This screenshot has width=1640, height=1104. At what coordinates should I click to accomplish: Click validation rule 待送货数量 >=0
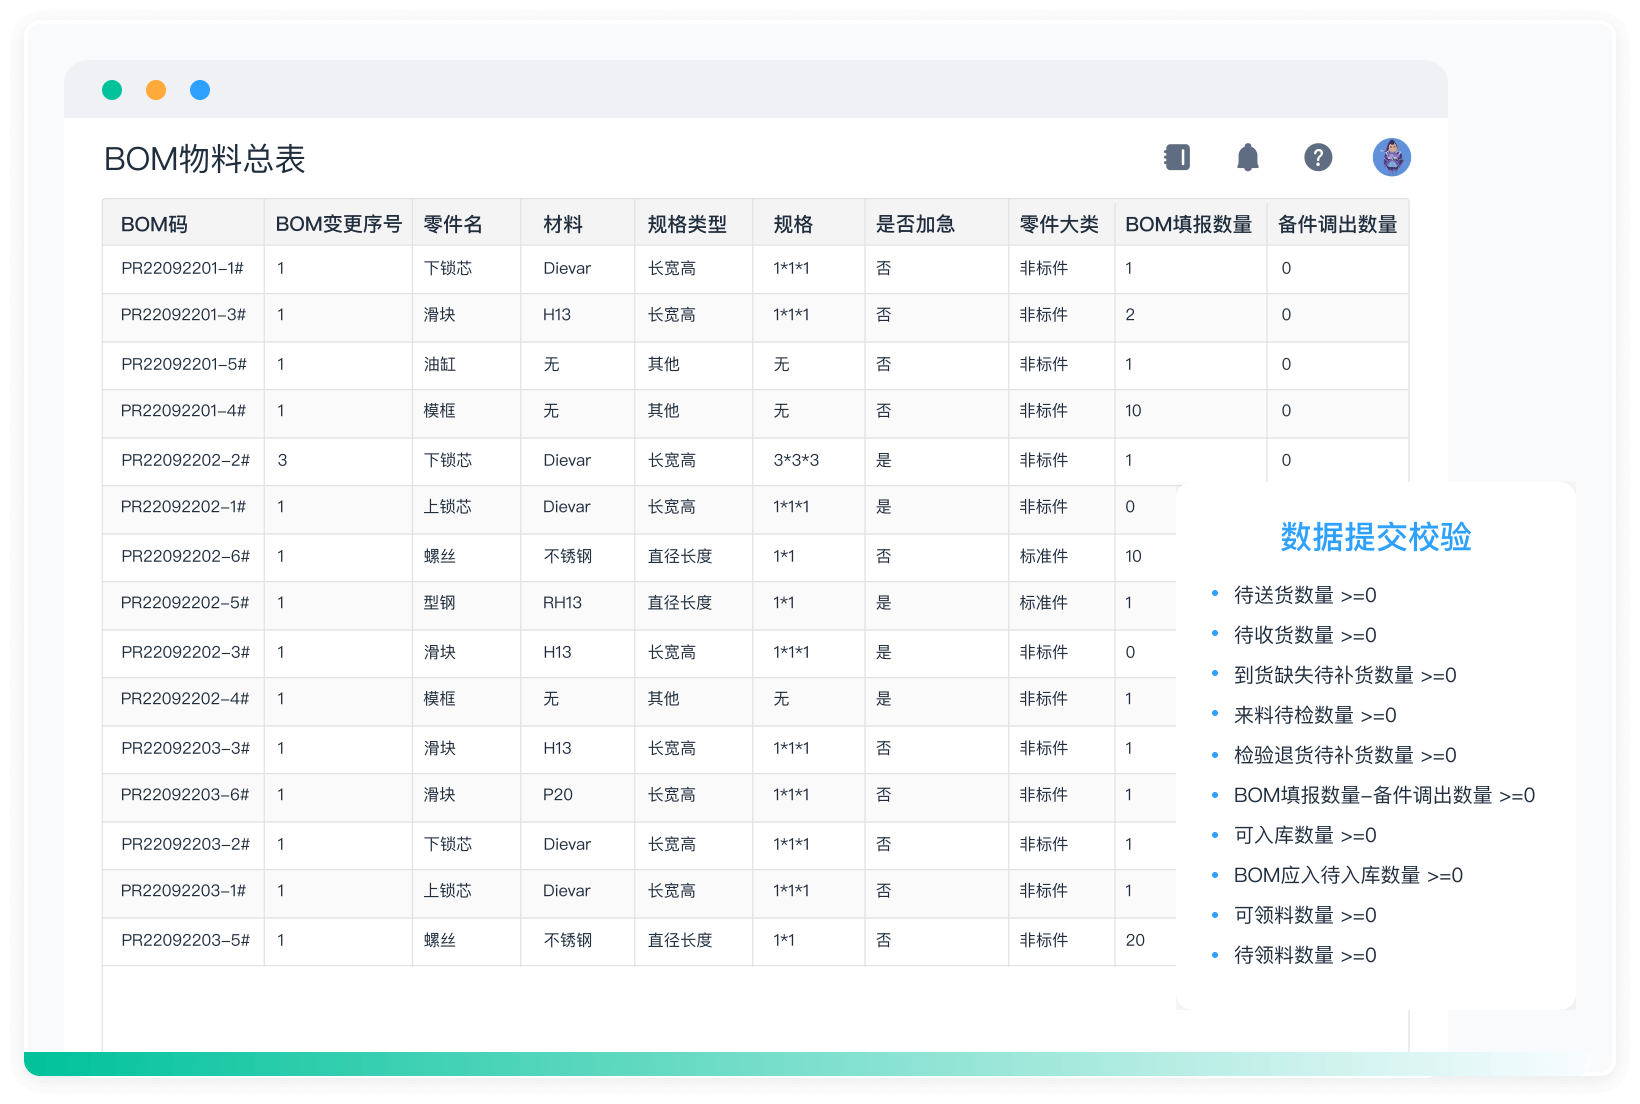tap(1304, 594)
